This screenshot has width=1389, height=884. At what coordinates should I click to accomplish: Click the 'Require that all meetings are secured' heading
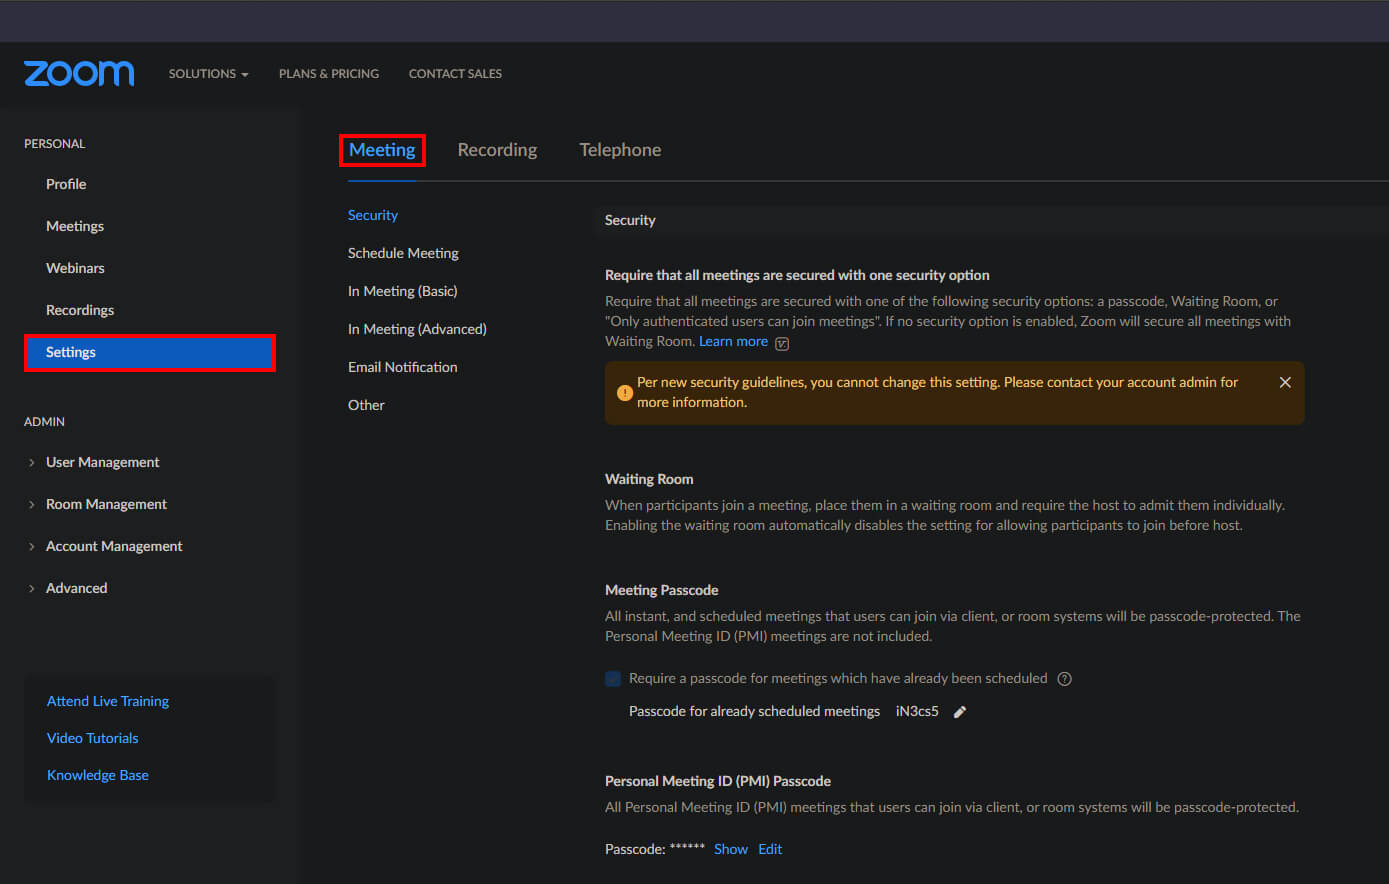(x=797, y=275)
